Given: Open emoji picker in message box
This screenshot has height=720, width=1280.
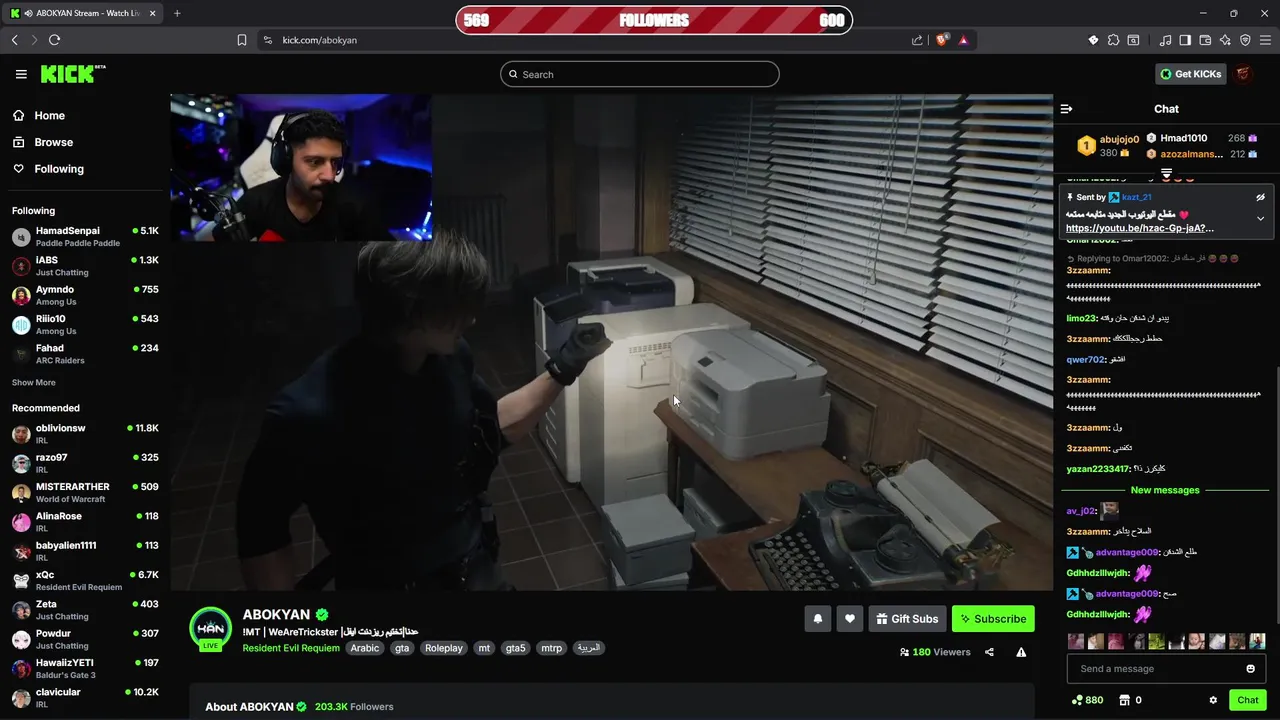Looking at the screenshot, I should click(1250, 669).
